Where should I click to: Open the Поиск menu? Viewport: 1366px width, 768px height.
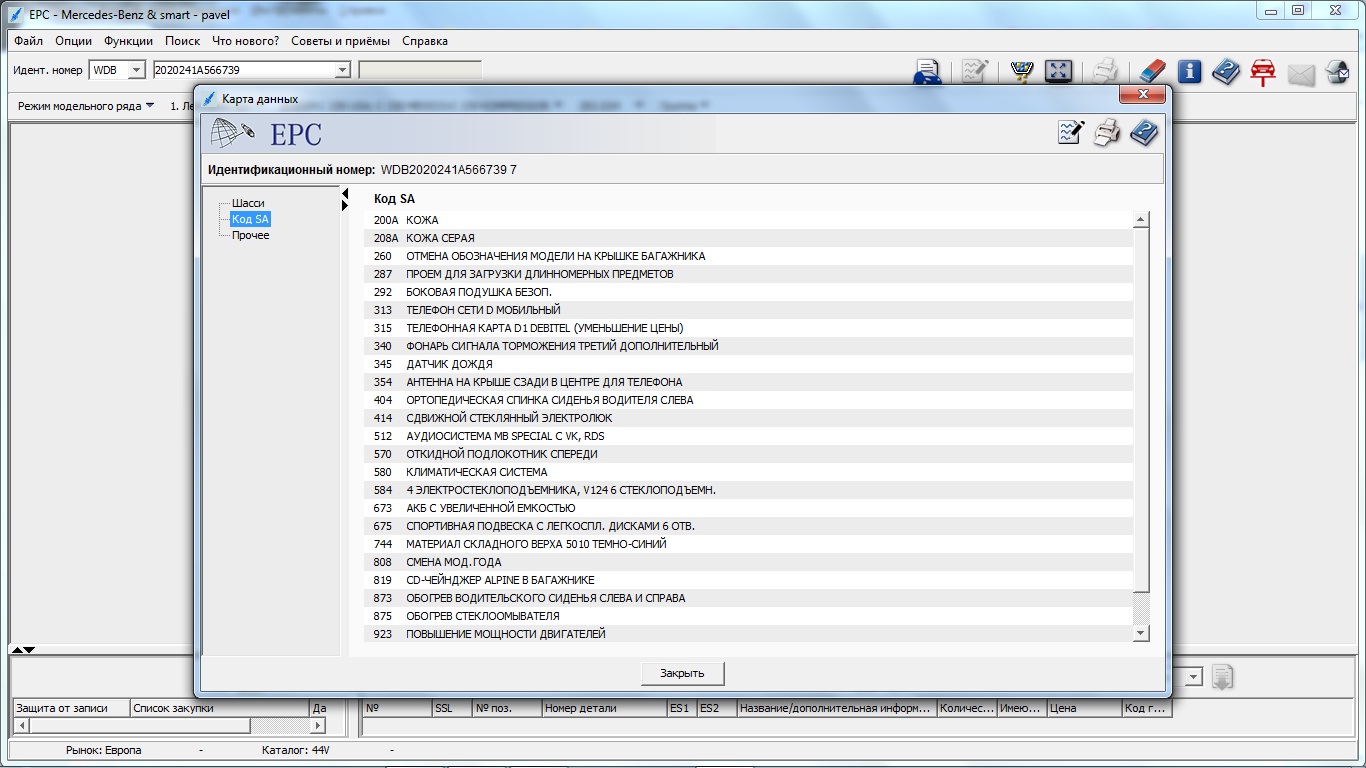pyautogui.click(x=182, y=41)
